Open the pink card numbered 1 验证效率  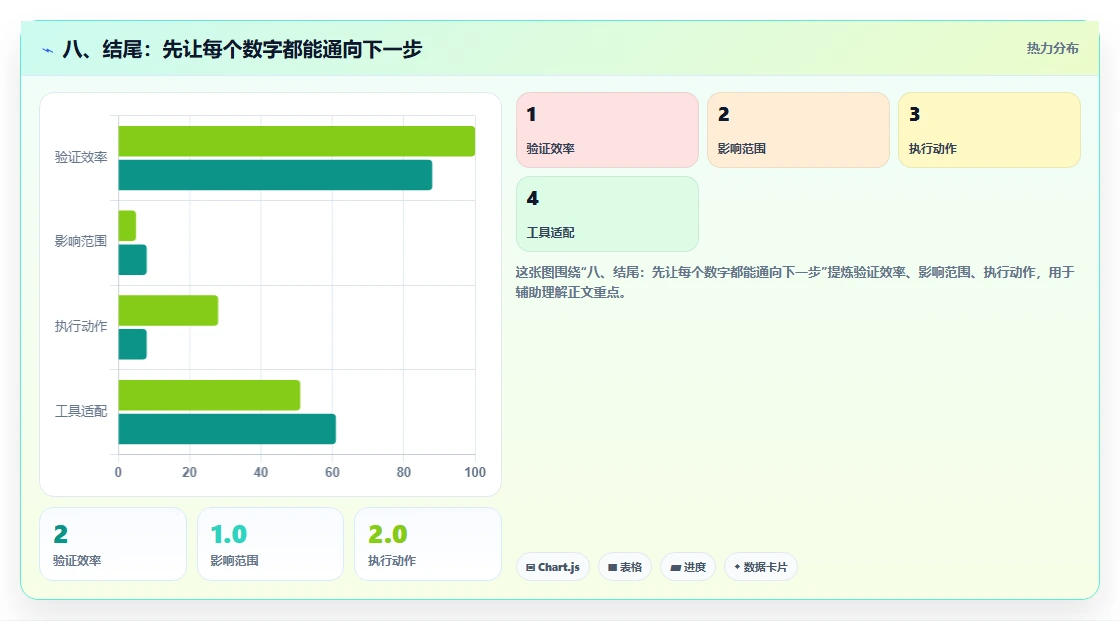pos(607,130)
